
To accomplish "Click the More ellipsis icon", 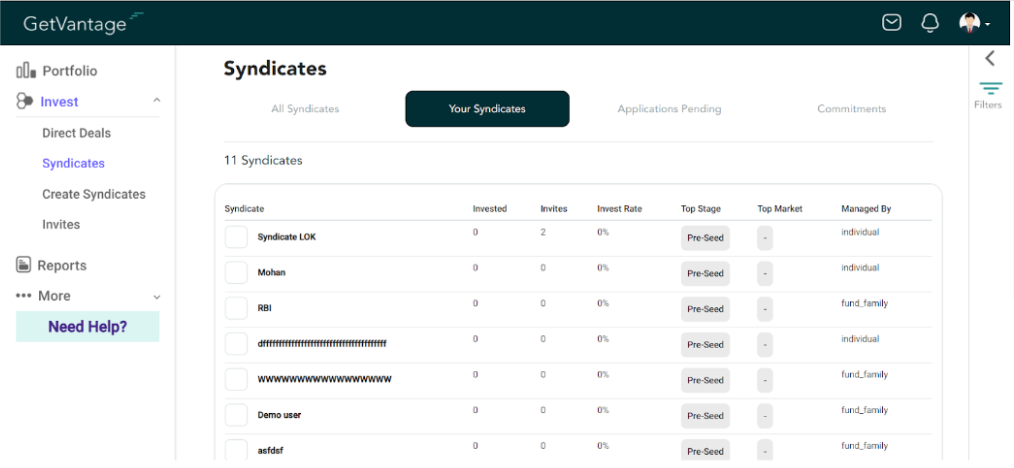I will 24,295.
